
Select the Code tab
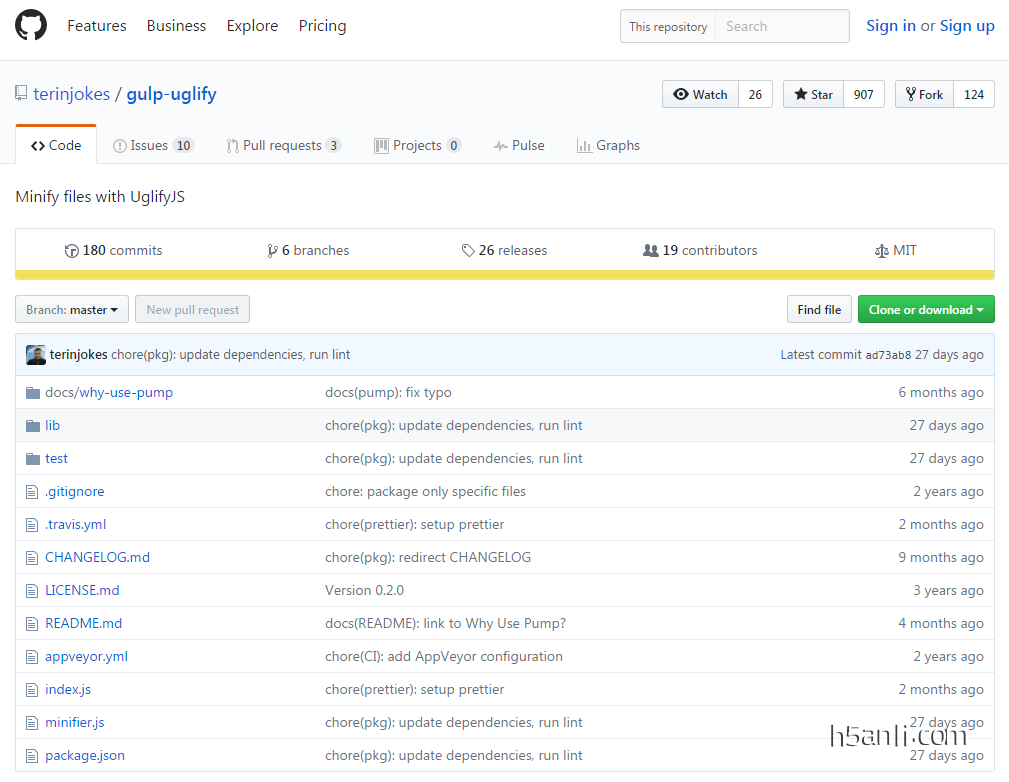pyautogui.click(x=56, y=145)
